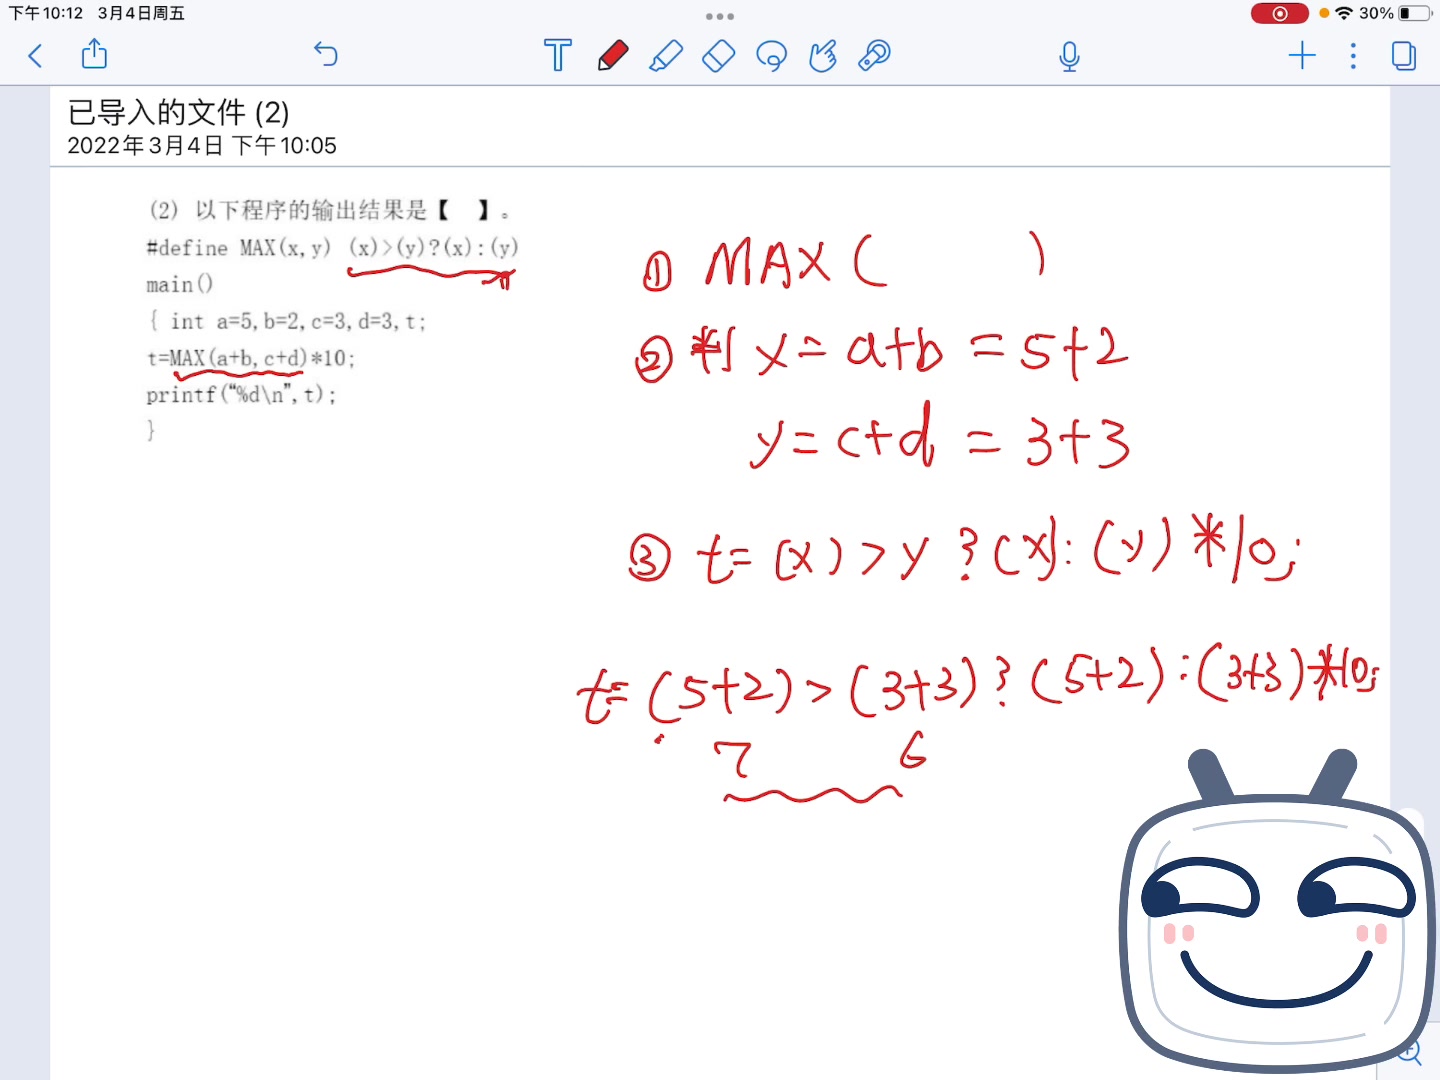Tap the note title 已导入的文件 (2)
Image resolution: width=1440 pixels, height=1080 pixels.
(x=178, y=112)
